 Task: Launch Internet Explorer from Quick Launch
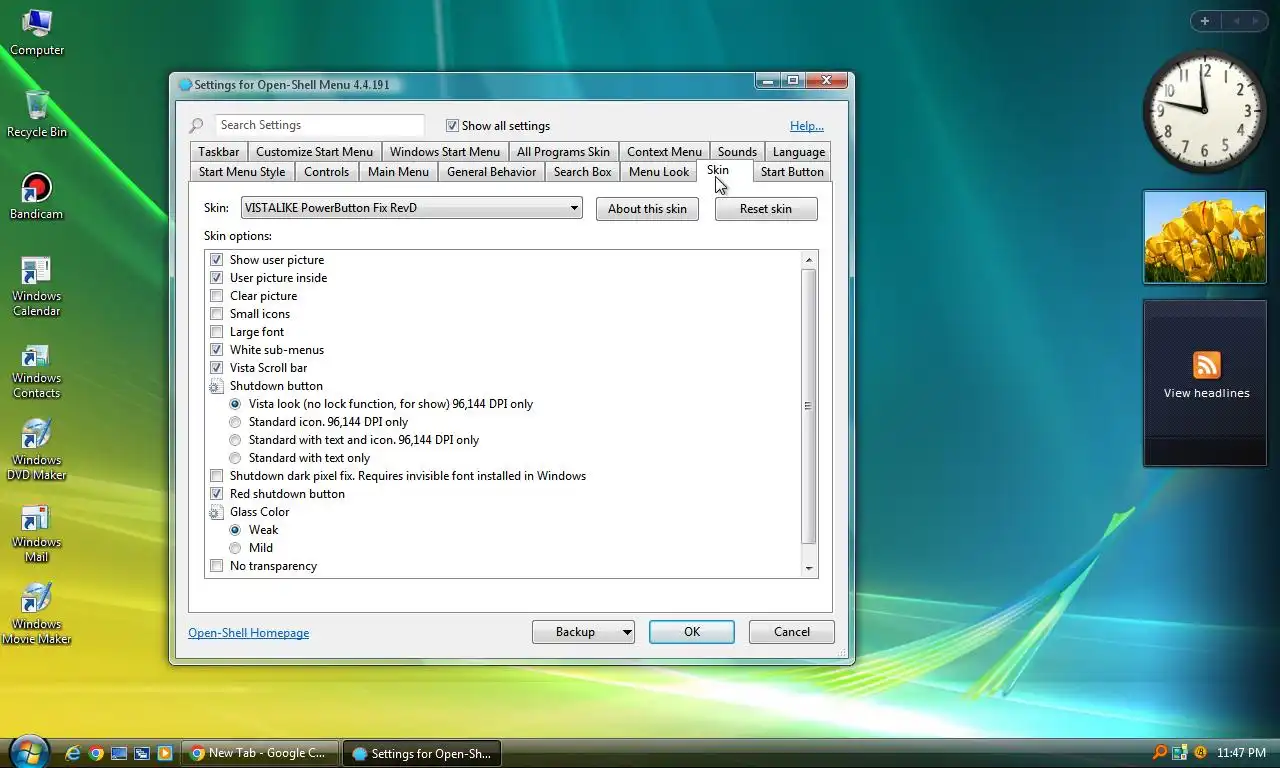pyautogui.click(x=73, y=753)
